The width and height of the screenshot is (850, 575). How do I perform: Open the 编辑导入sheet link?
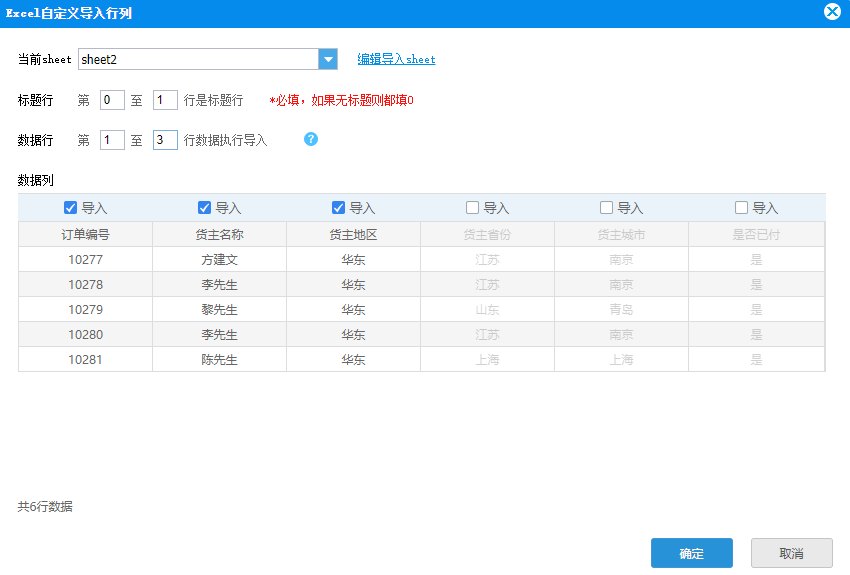click(x=396, y=59)
